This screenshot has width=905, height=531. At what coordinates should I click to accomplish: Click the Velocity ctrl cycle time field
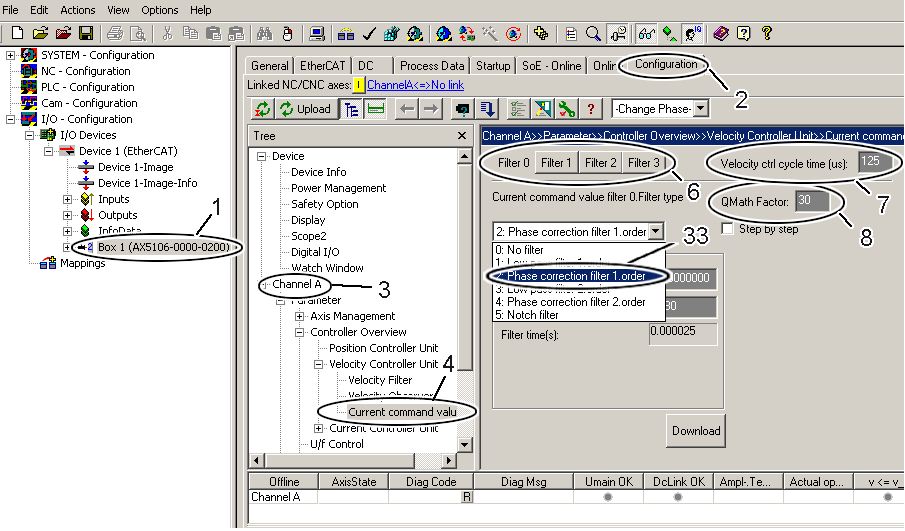pyautogui.click(x=875, y=163)
